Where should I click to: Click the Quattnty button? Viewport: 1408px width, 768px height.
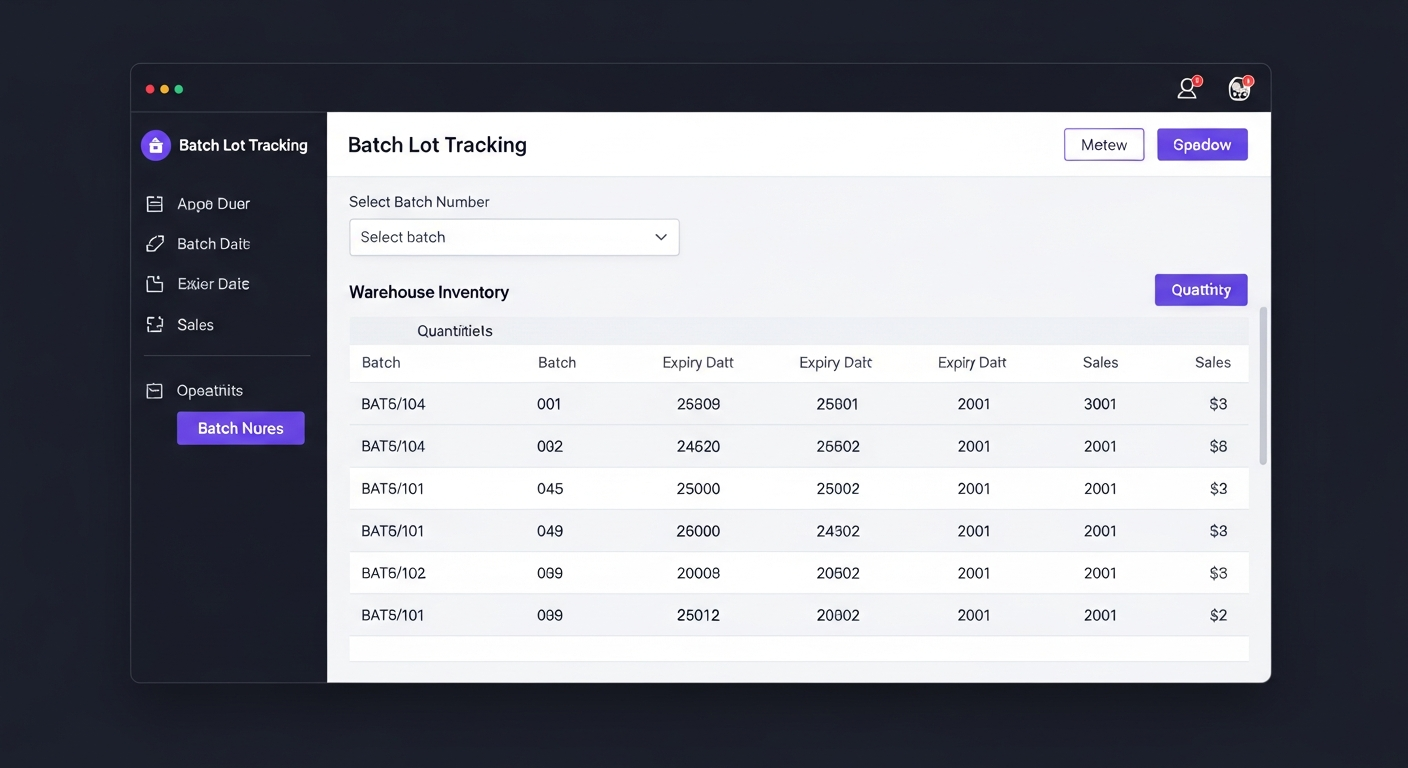[x=1201, y=289]
